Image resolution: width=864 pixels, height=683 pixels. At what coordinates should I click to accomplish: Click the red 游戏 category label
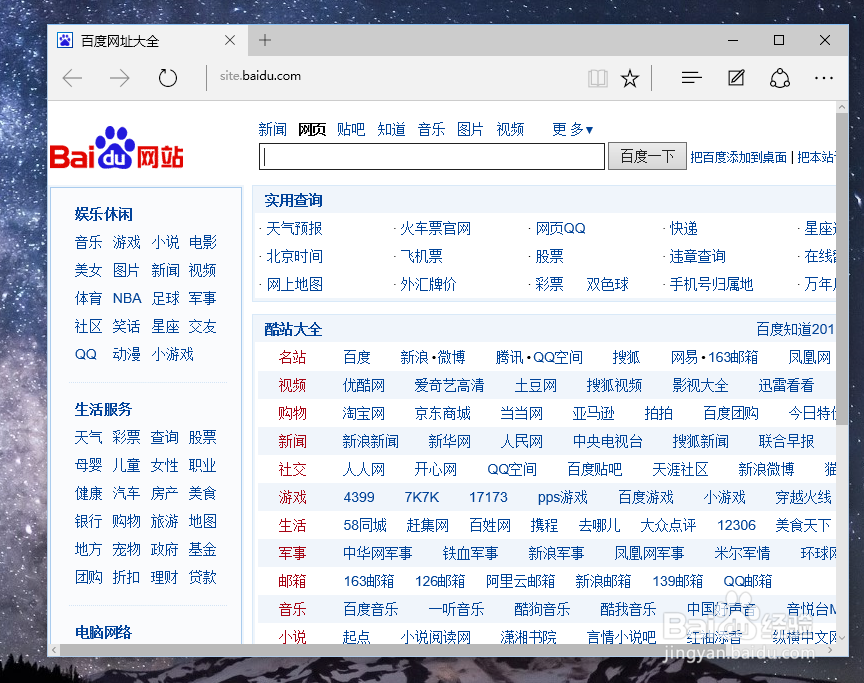pyautogui.click(x=292, y=498)
